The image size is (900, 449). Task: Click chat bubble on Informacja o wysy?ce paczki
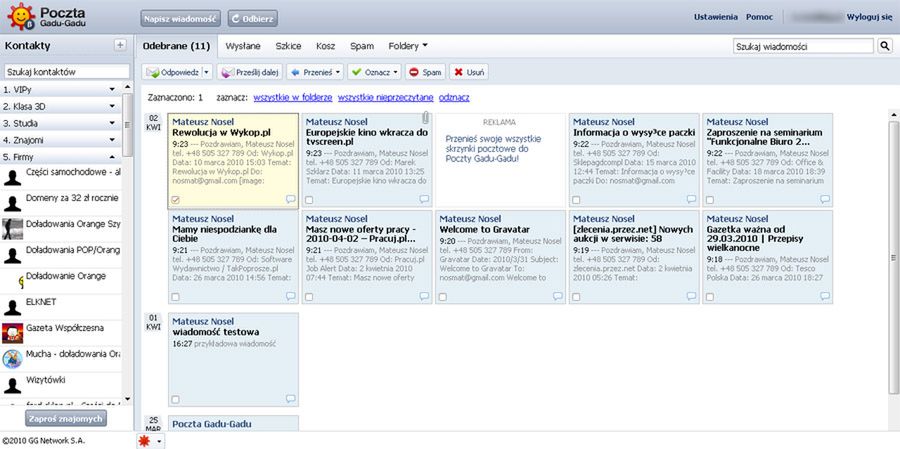(x=691, y=199)
